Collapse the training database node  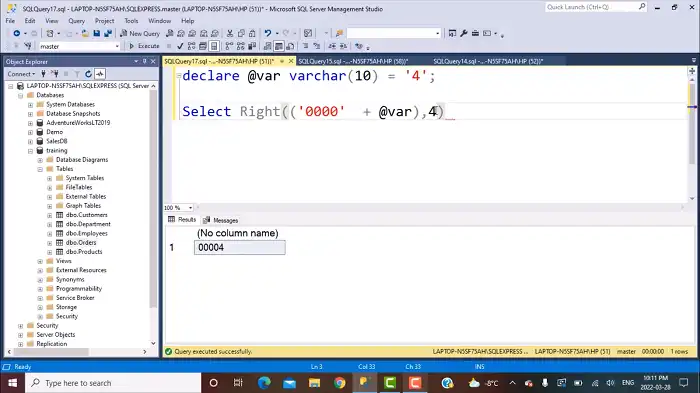coord(30,151)
